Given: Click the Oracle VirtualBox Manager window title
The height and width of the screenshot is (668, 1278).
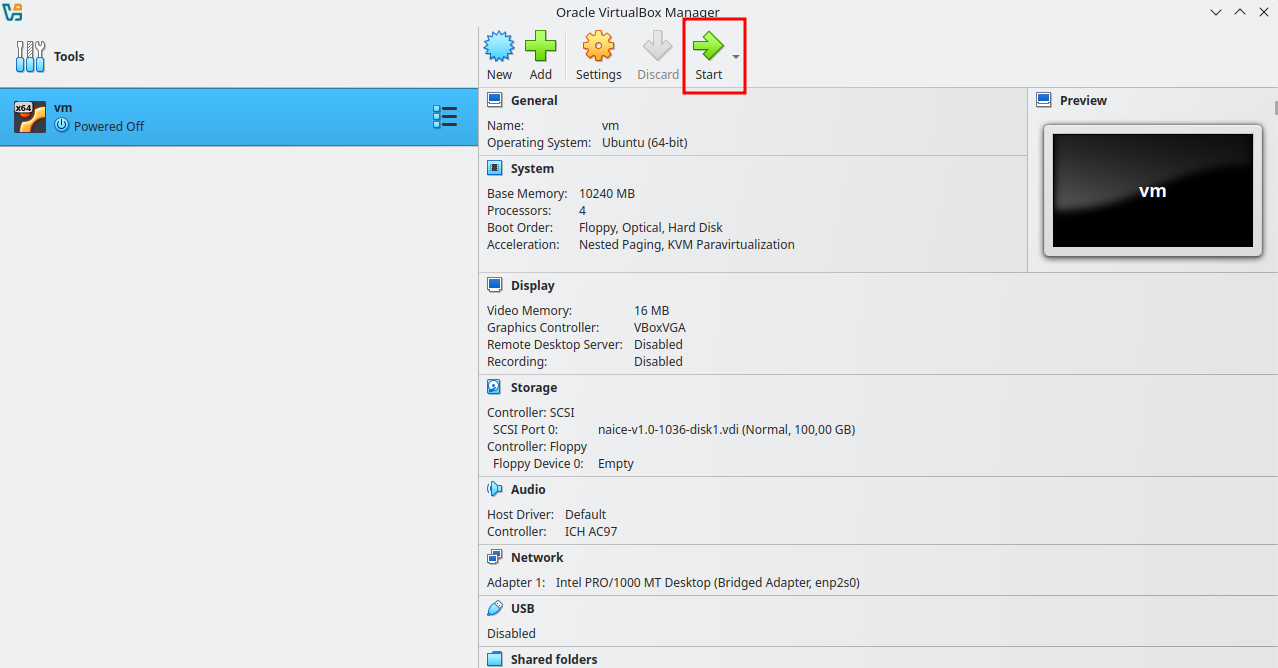Looking at the screenshot, I should pyautogui.click(x=638, y=12).
